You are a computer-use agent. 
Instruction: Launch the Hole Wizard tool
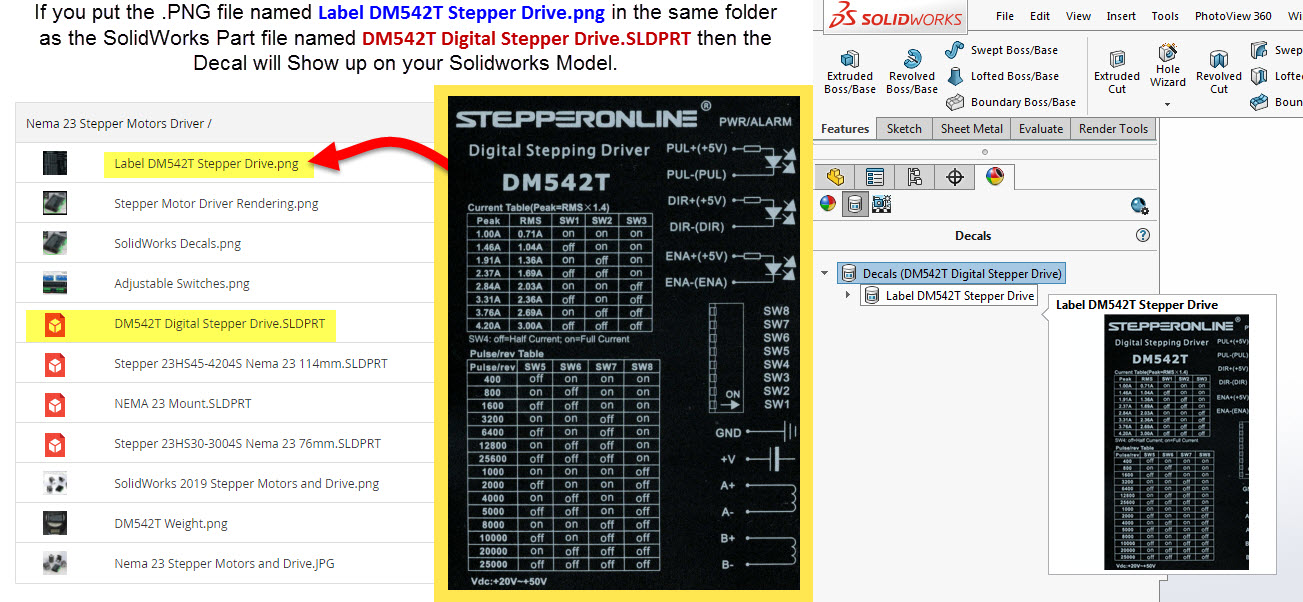coord(1167,66)
